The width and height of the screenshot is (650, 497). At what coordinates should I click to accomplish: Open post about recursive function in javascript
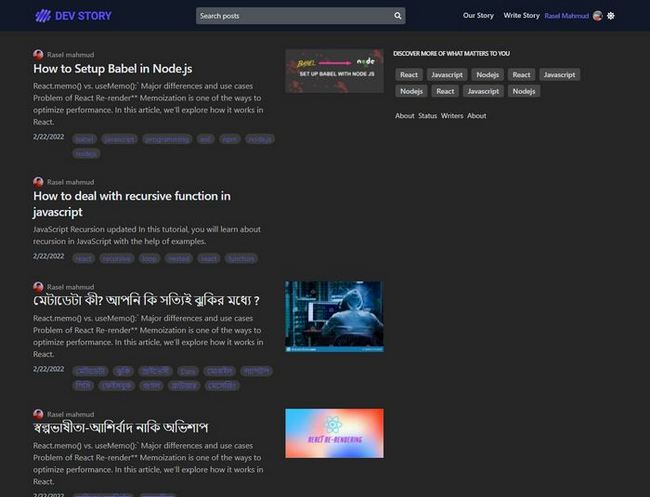(132, 204)
